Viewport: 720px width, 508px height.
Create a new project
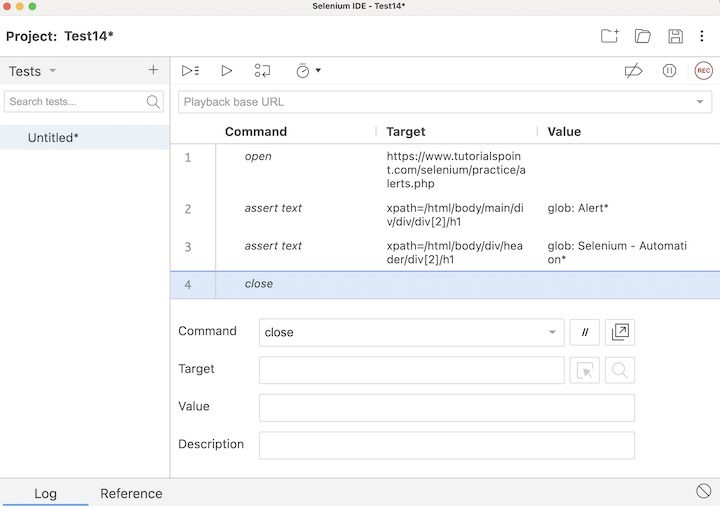point(609,37)
